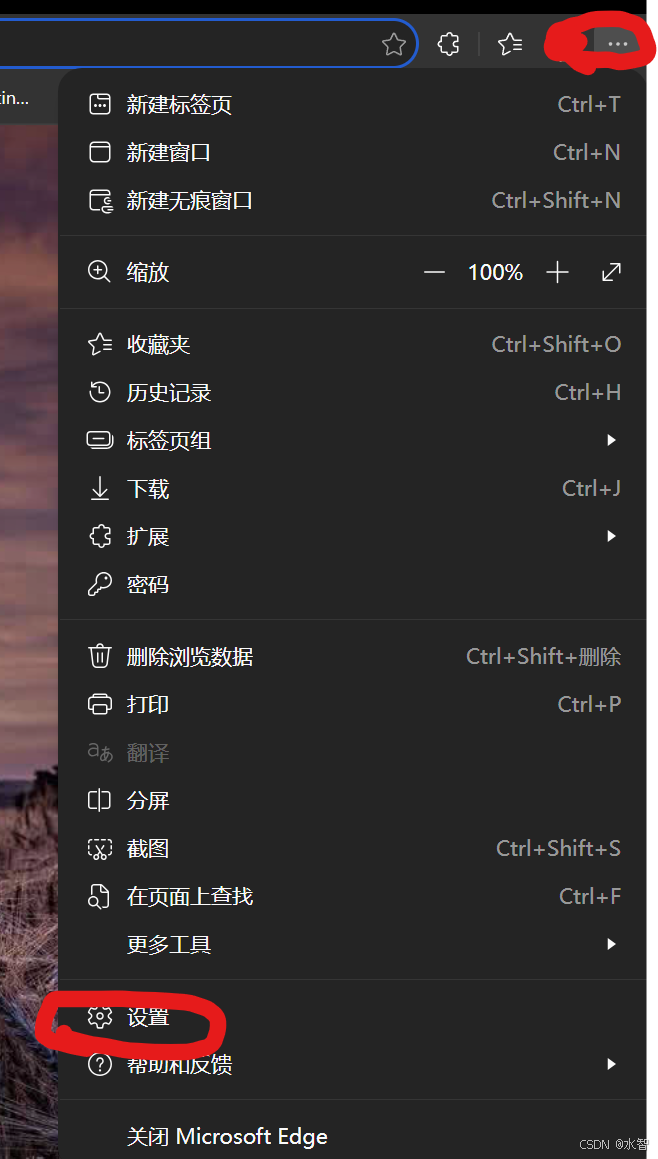This screenshot has height=1159, width=658.
Task: Choose 删除浏览数据 menu entry
Action: [353, 656]
